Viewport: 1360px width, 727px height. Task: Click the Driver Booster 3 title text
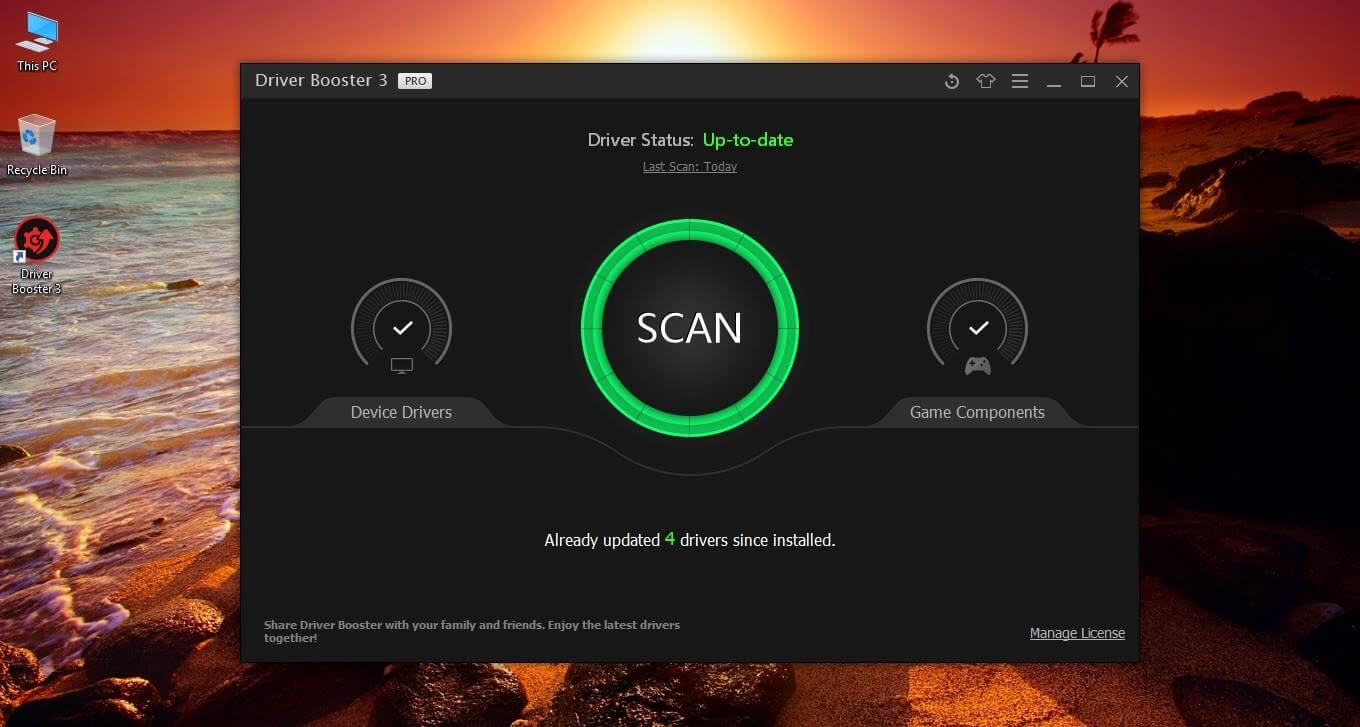tap(321, 80)
